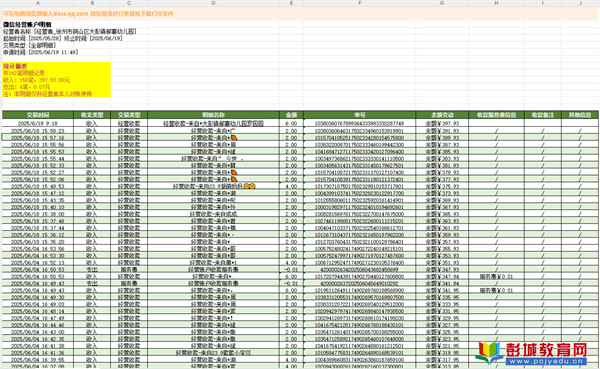Select the 交易类型 [全部明细] line
600x369 pixels.
pos(30,45)
